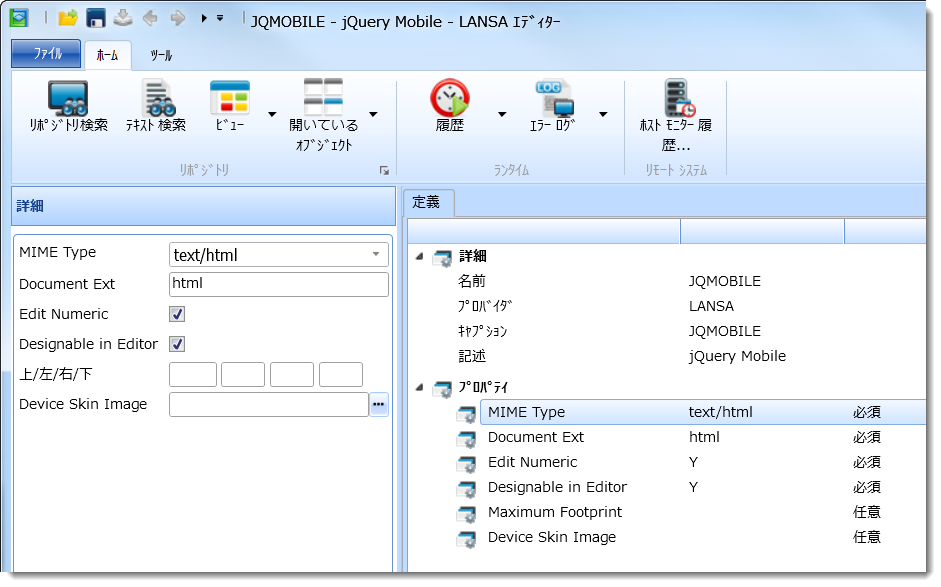Open the MIME Type combo box
The height and width of the screenshot is (587, 941).
coord(279,254)
